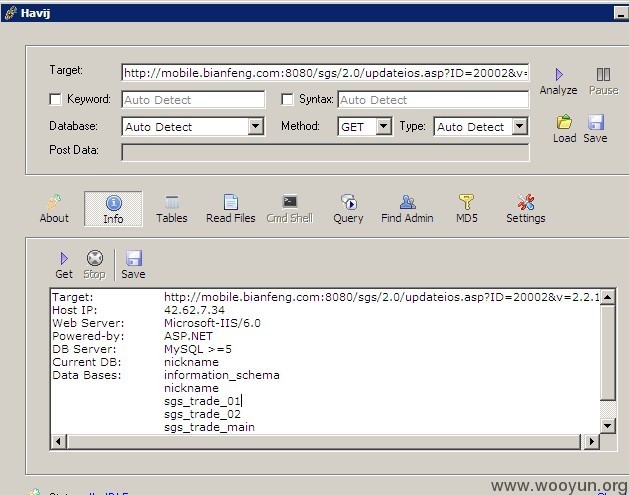Click the Microsoft-IIS/6.0 web server value

coord(212,323)
